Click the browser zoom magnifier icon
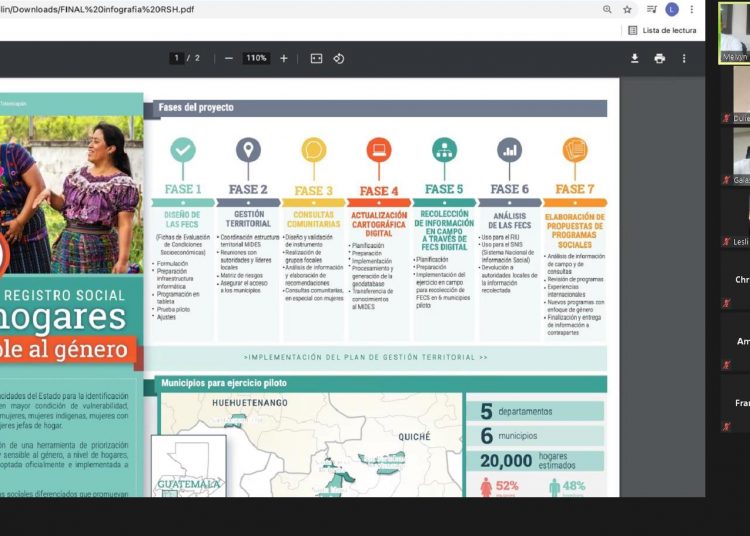750x536 pixels. click(x=606, y=9)
